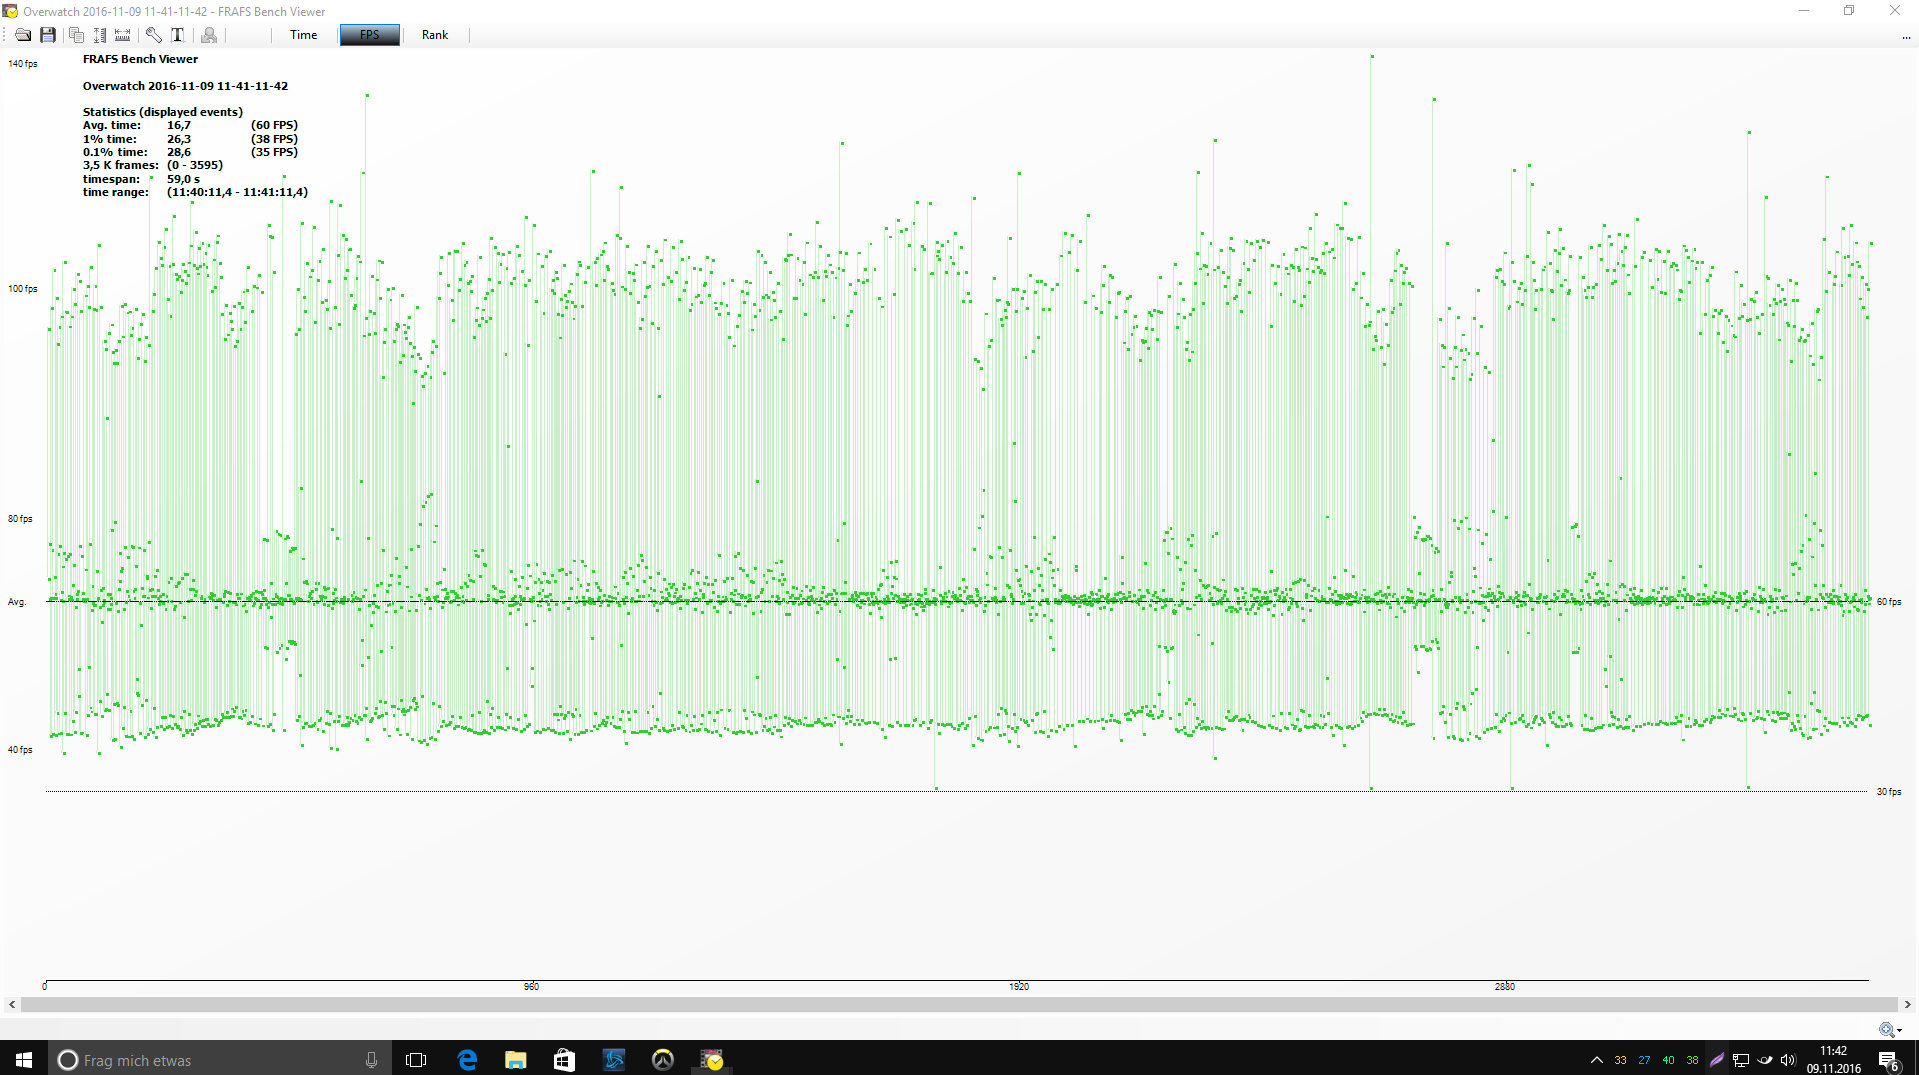The width and height of the screenshot is (1919, 1075).
Task: Click the timespan value '59,0 s'
Action: pos(183,179)
